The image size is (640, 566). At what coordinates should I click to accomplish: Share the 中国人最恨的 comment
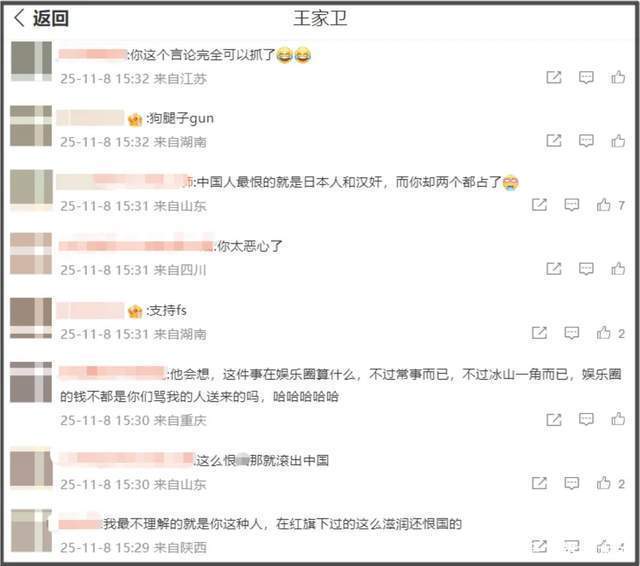point(539,205)
